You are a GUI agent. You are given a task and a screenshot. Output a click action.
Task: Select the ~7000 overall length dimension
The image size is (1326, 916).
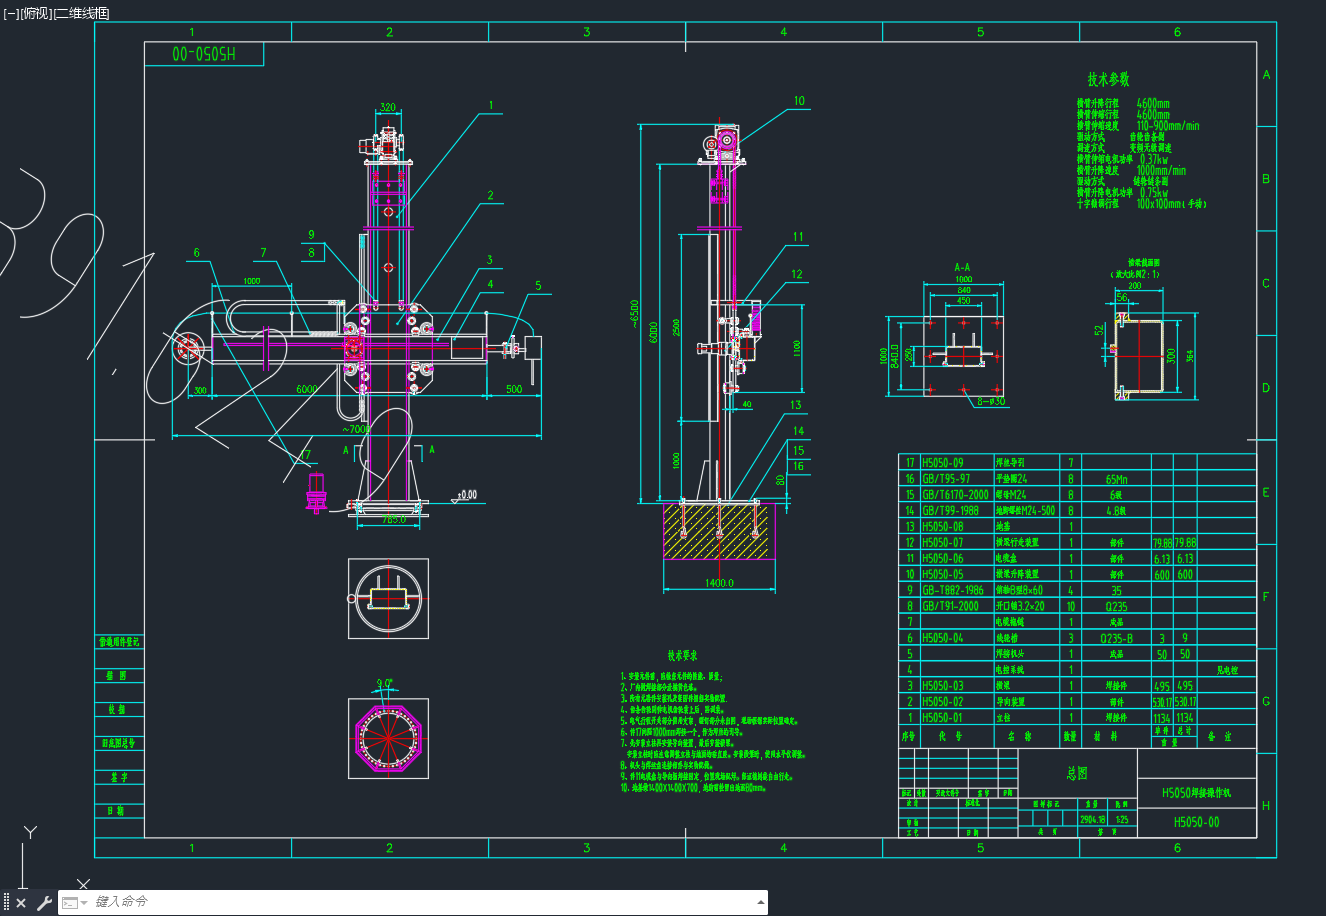coord(355,429)
